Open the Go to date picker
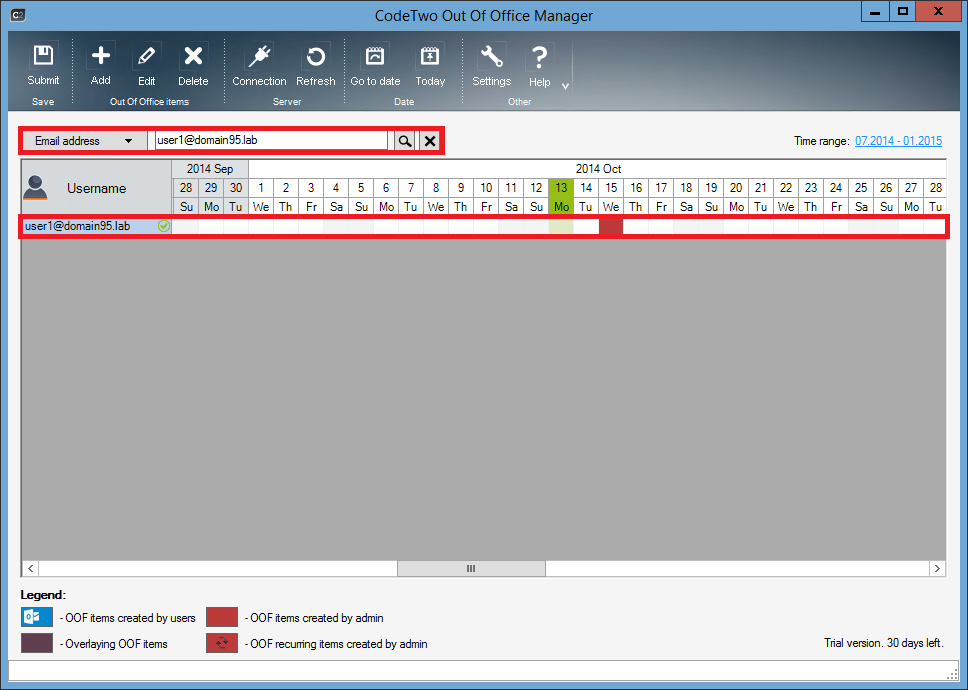Image resolution: width=968 pixels, height=690 pixels. click(375, 65)
